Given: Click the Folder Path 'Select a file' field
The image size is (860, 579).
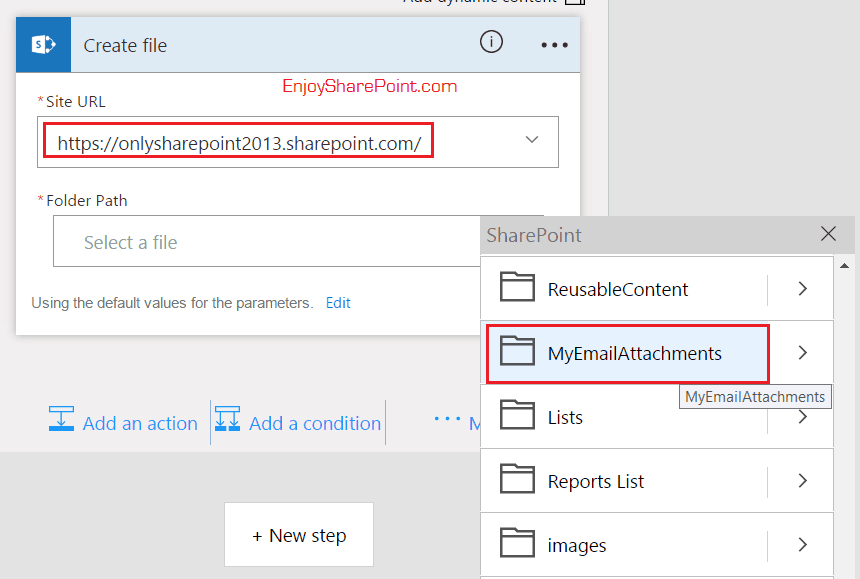Looking at the screenshot, I should pos(267,241).
